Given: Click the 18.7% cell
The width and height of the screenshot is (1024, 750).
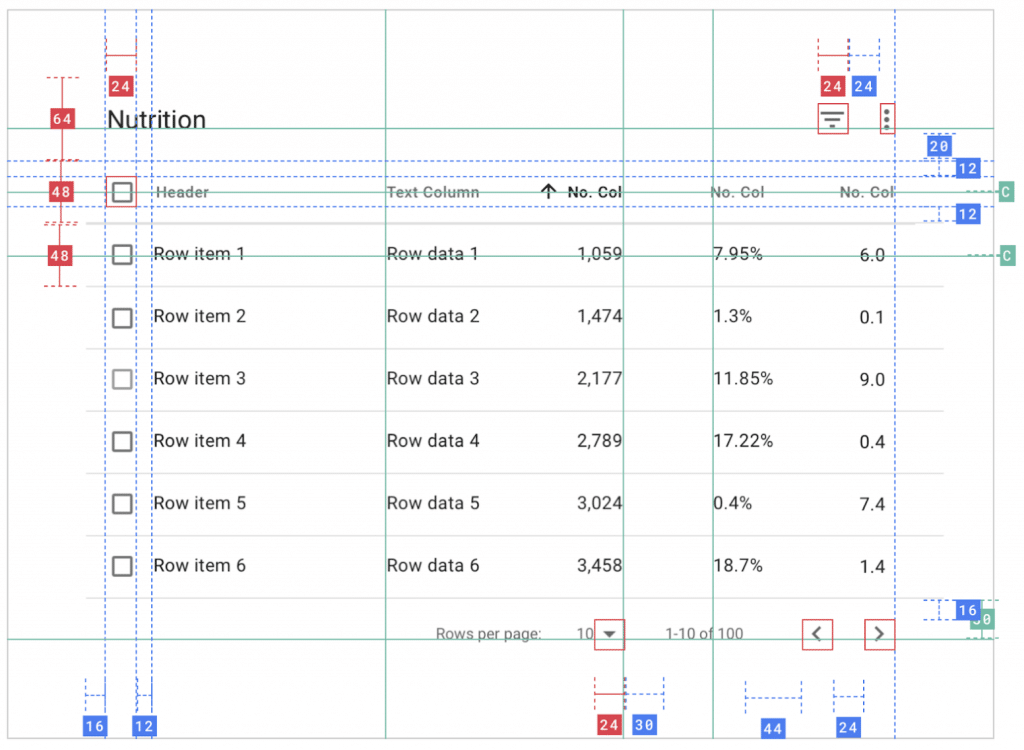Looking at the screenshot, I should click(x=738, y=566).
